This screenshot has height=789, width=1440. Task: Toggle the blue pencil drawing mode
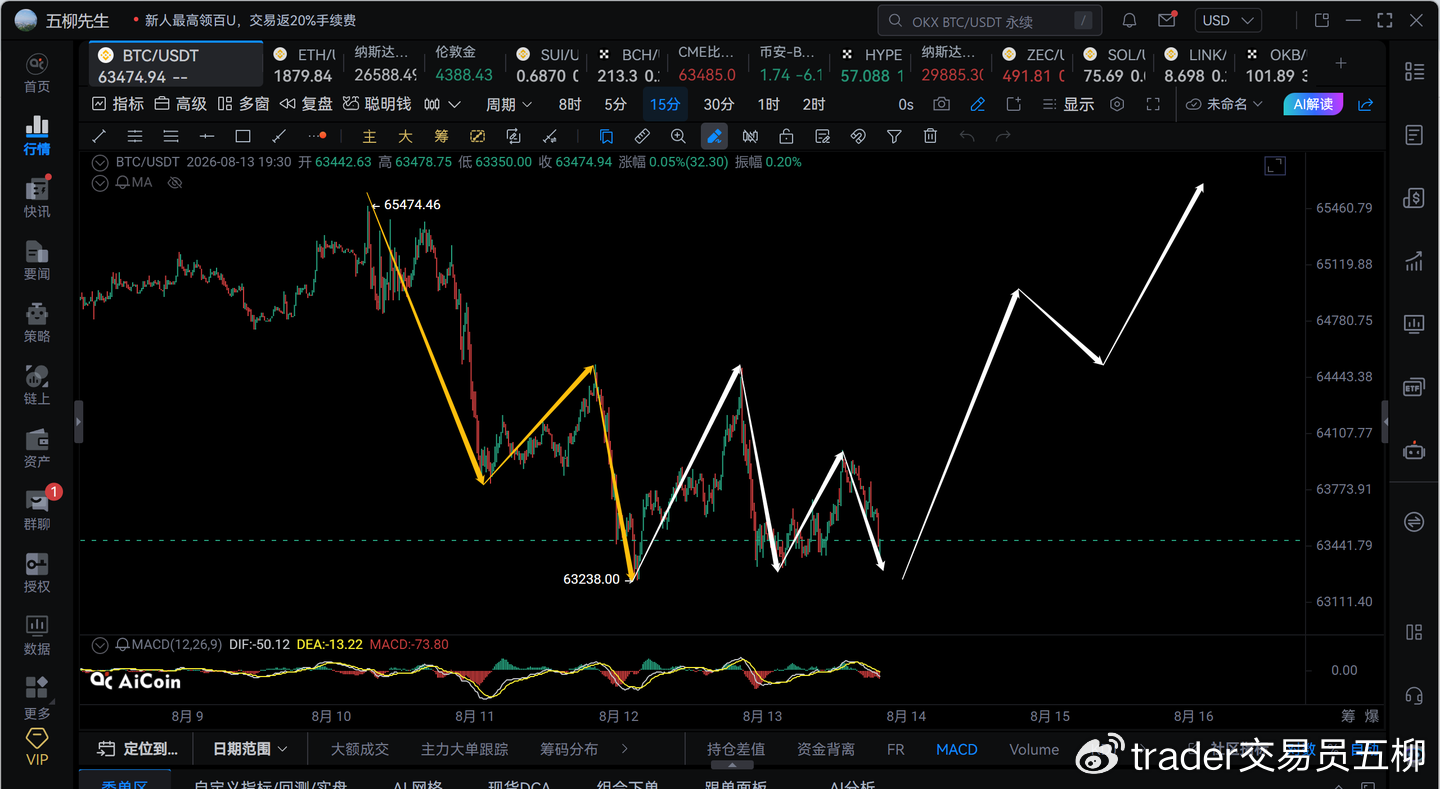coord(978,104)
